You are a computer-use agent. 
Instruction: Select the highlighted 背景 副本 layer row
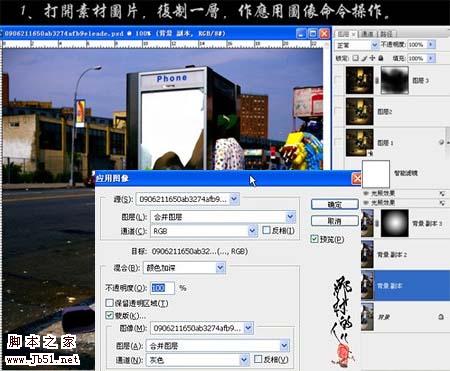[405, 286]
